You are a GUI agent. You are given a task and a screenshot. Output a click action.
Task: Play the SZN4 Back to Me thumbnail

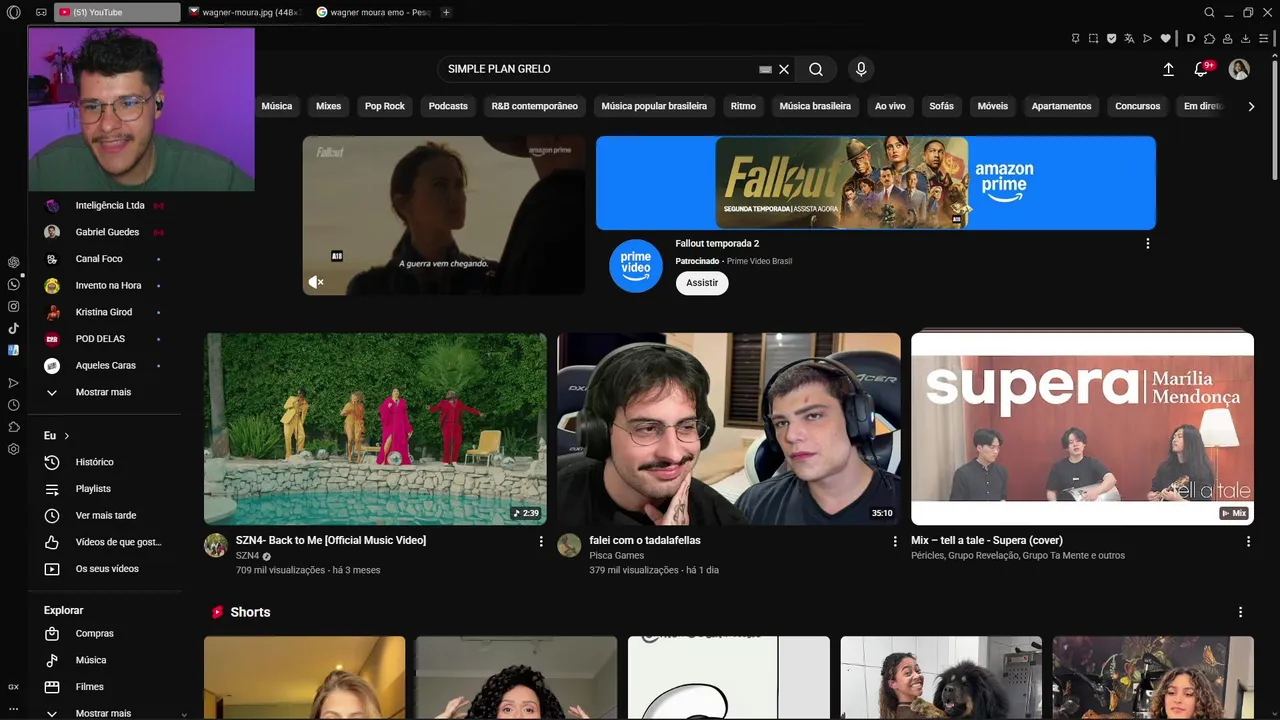pos(375,429)
